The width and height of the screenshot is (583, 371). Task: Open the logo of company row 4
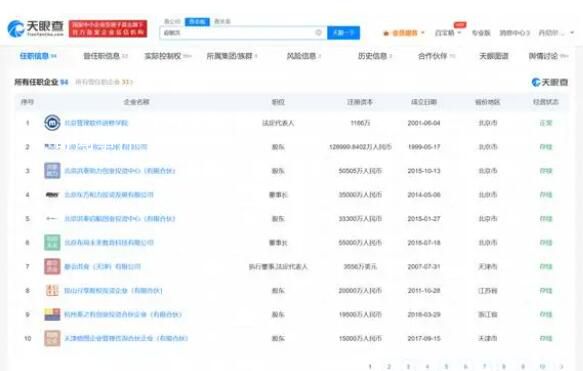click(x=52, y=195)
